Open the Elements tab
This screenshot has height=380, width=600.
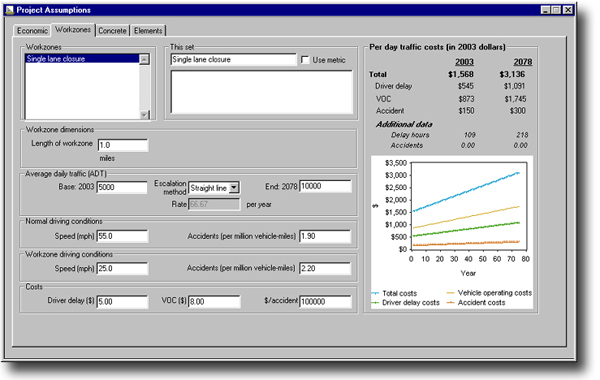[148, 31]
